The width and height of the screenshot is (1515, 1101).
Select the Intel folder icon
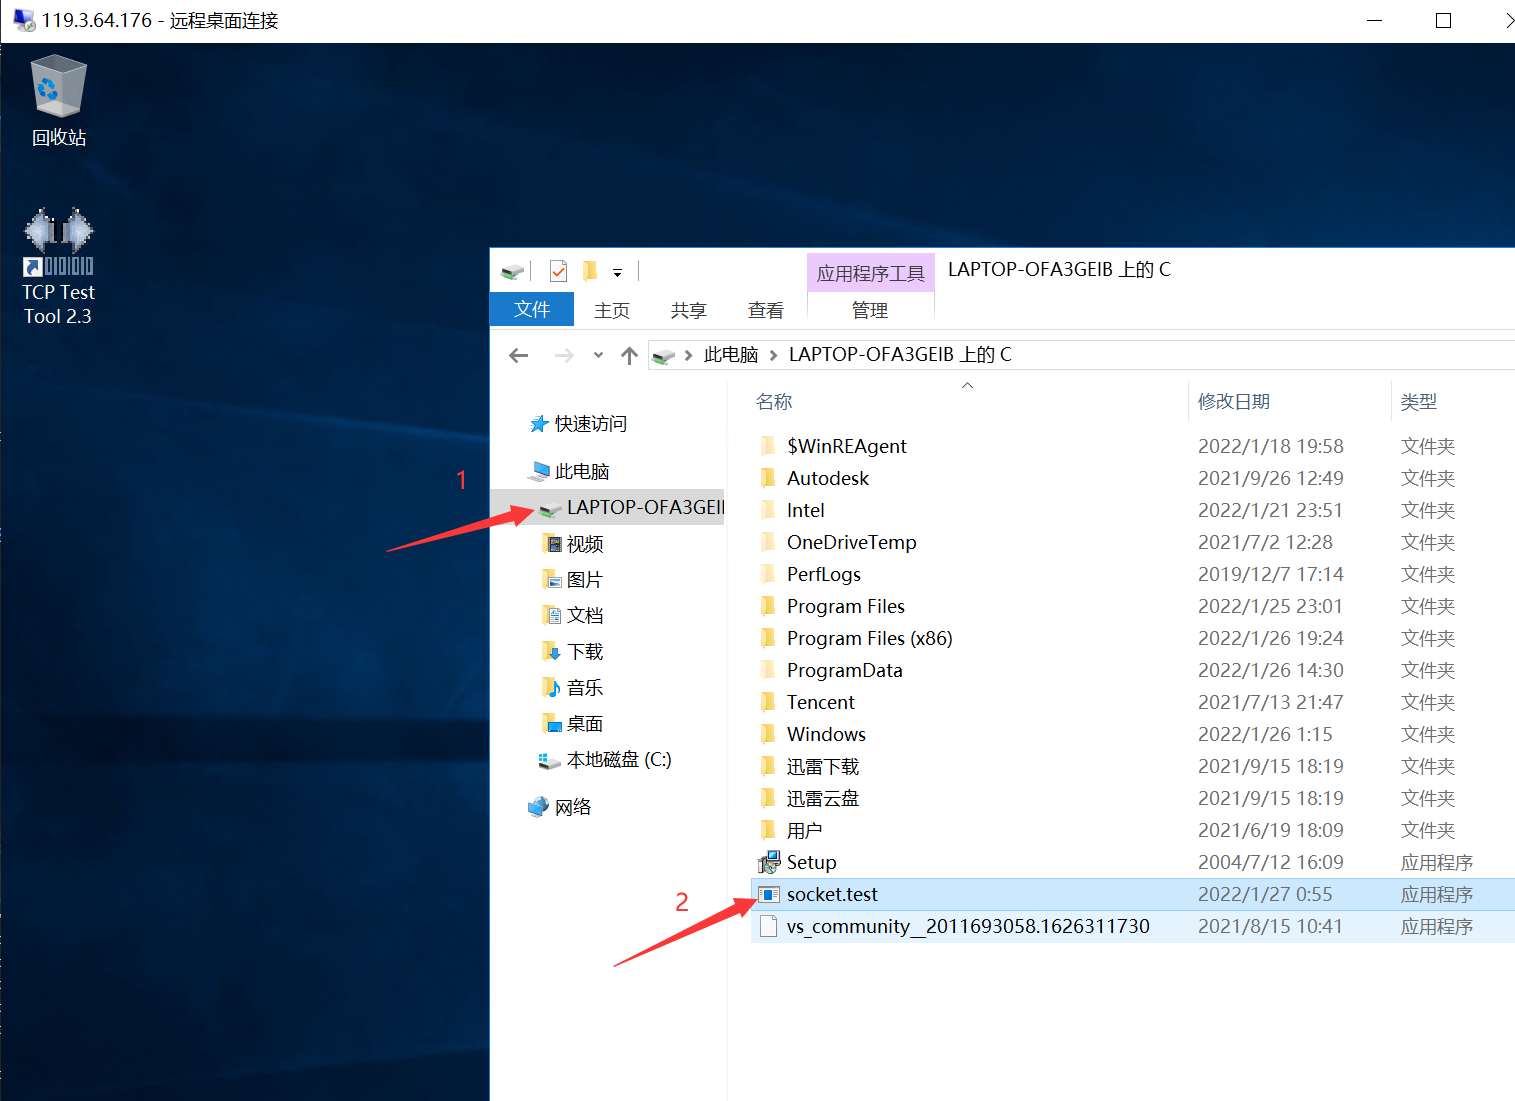768,510
